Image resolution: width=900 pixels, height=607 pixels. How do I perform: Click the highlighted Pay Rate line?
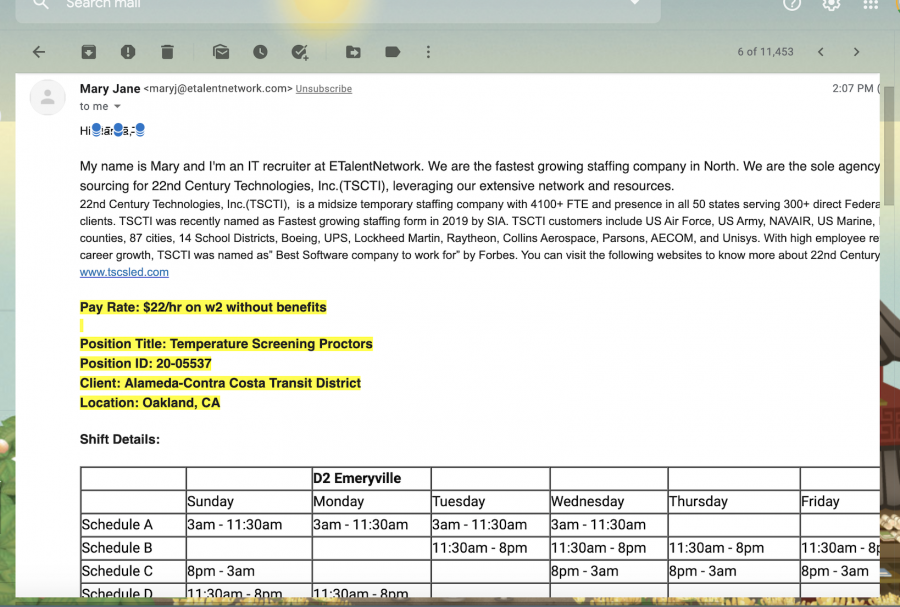click(203, 308)
